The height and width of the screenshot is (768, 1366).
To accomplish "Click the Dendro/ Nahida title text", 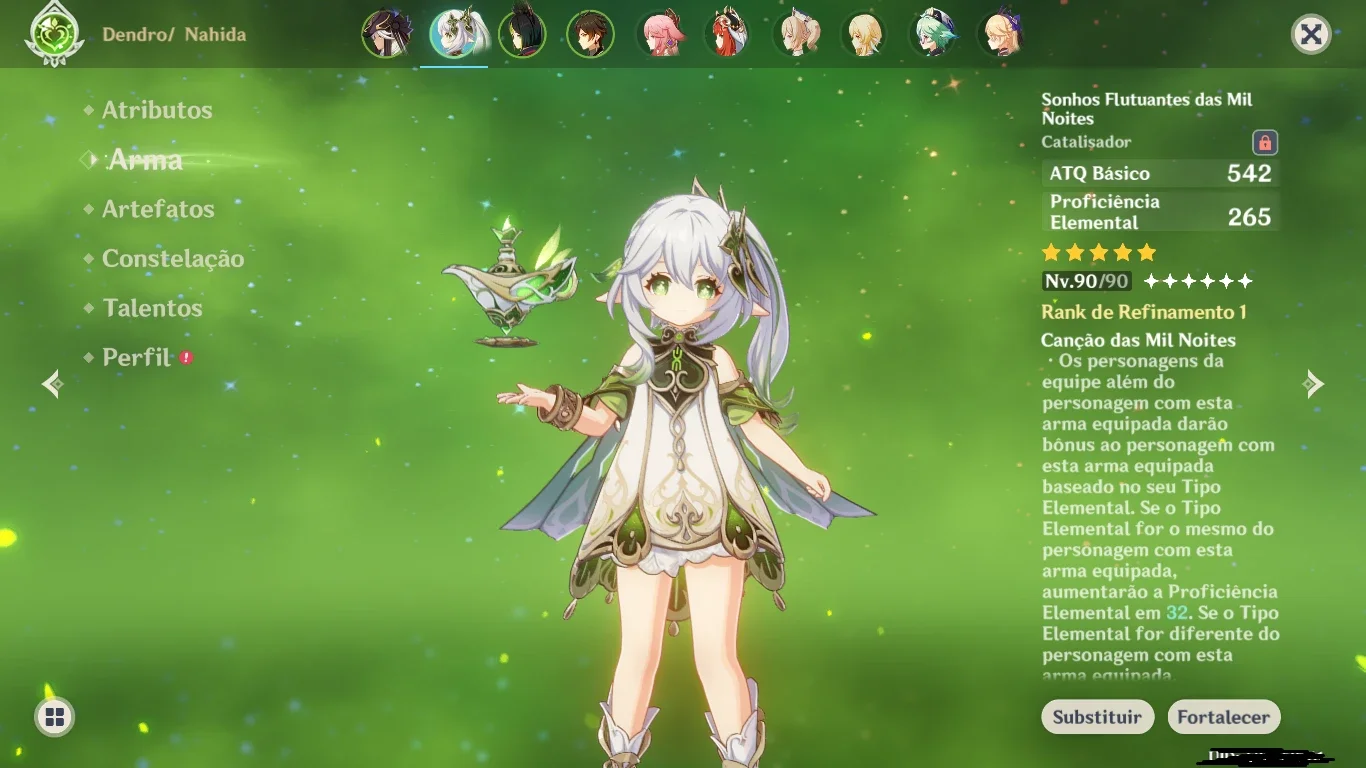I will (x=174, y=34).
